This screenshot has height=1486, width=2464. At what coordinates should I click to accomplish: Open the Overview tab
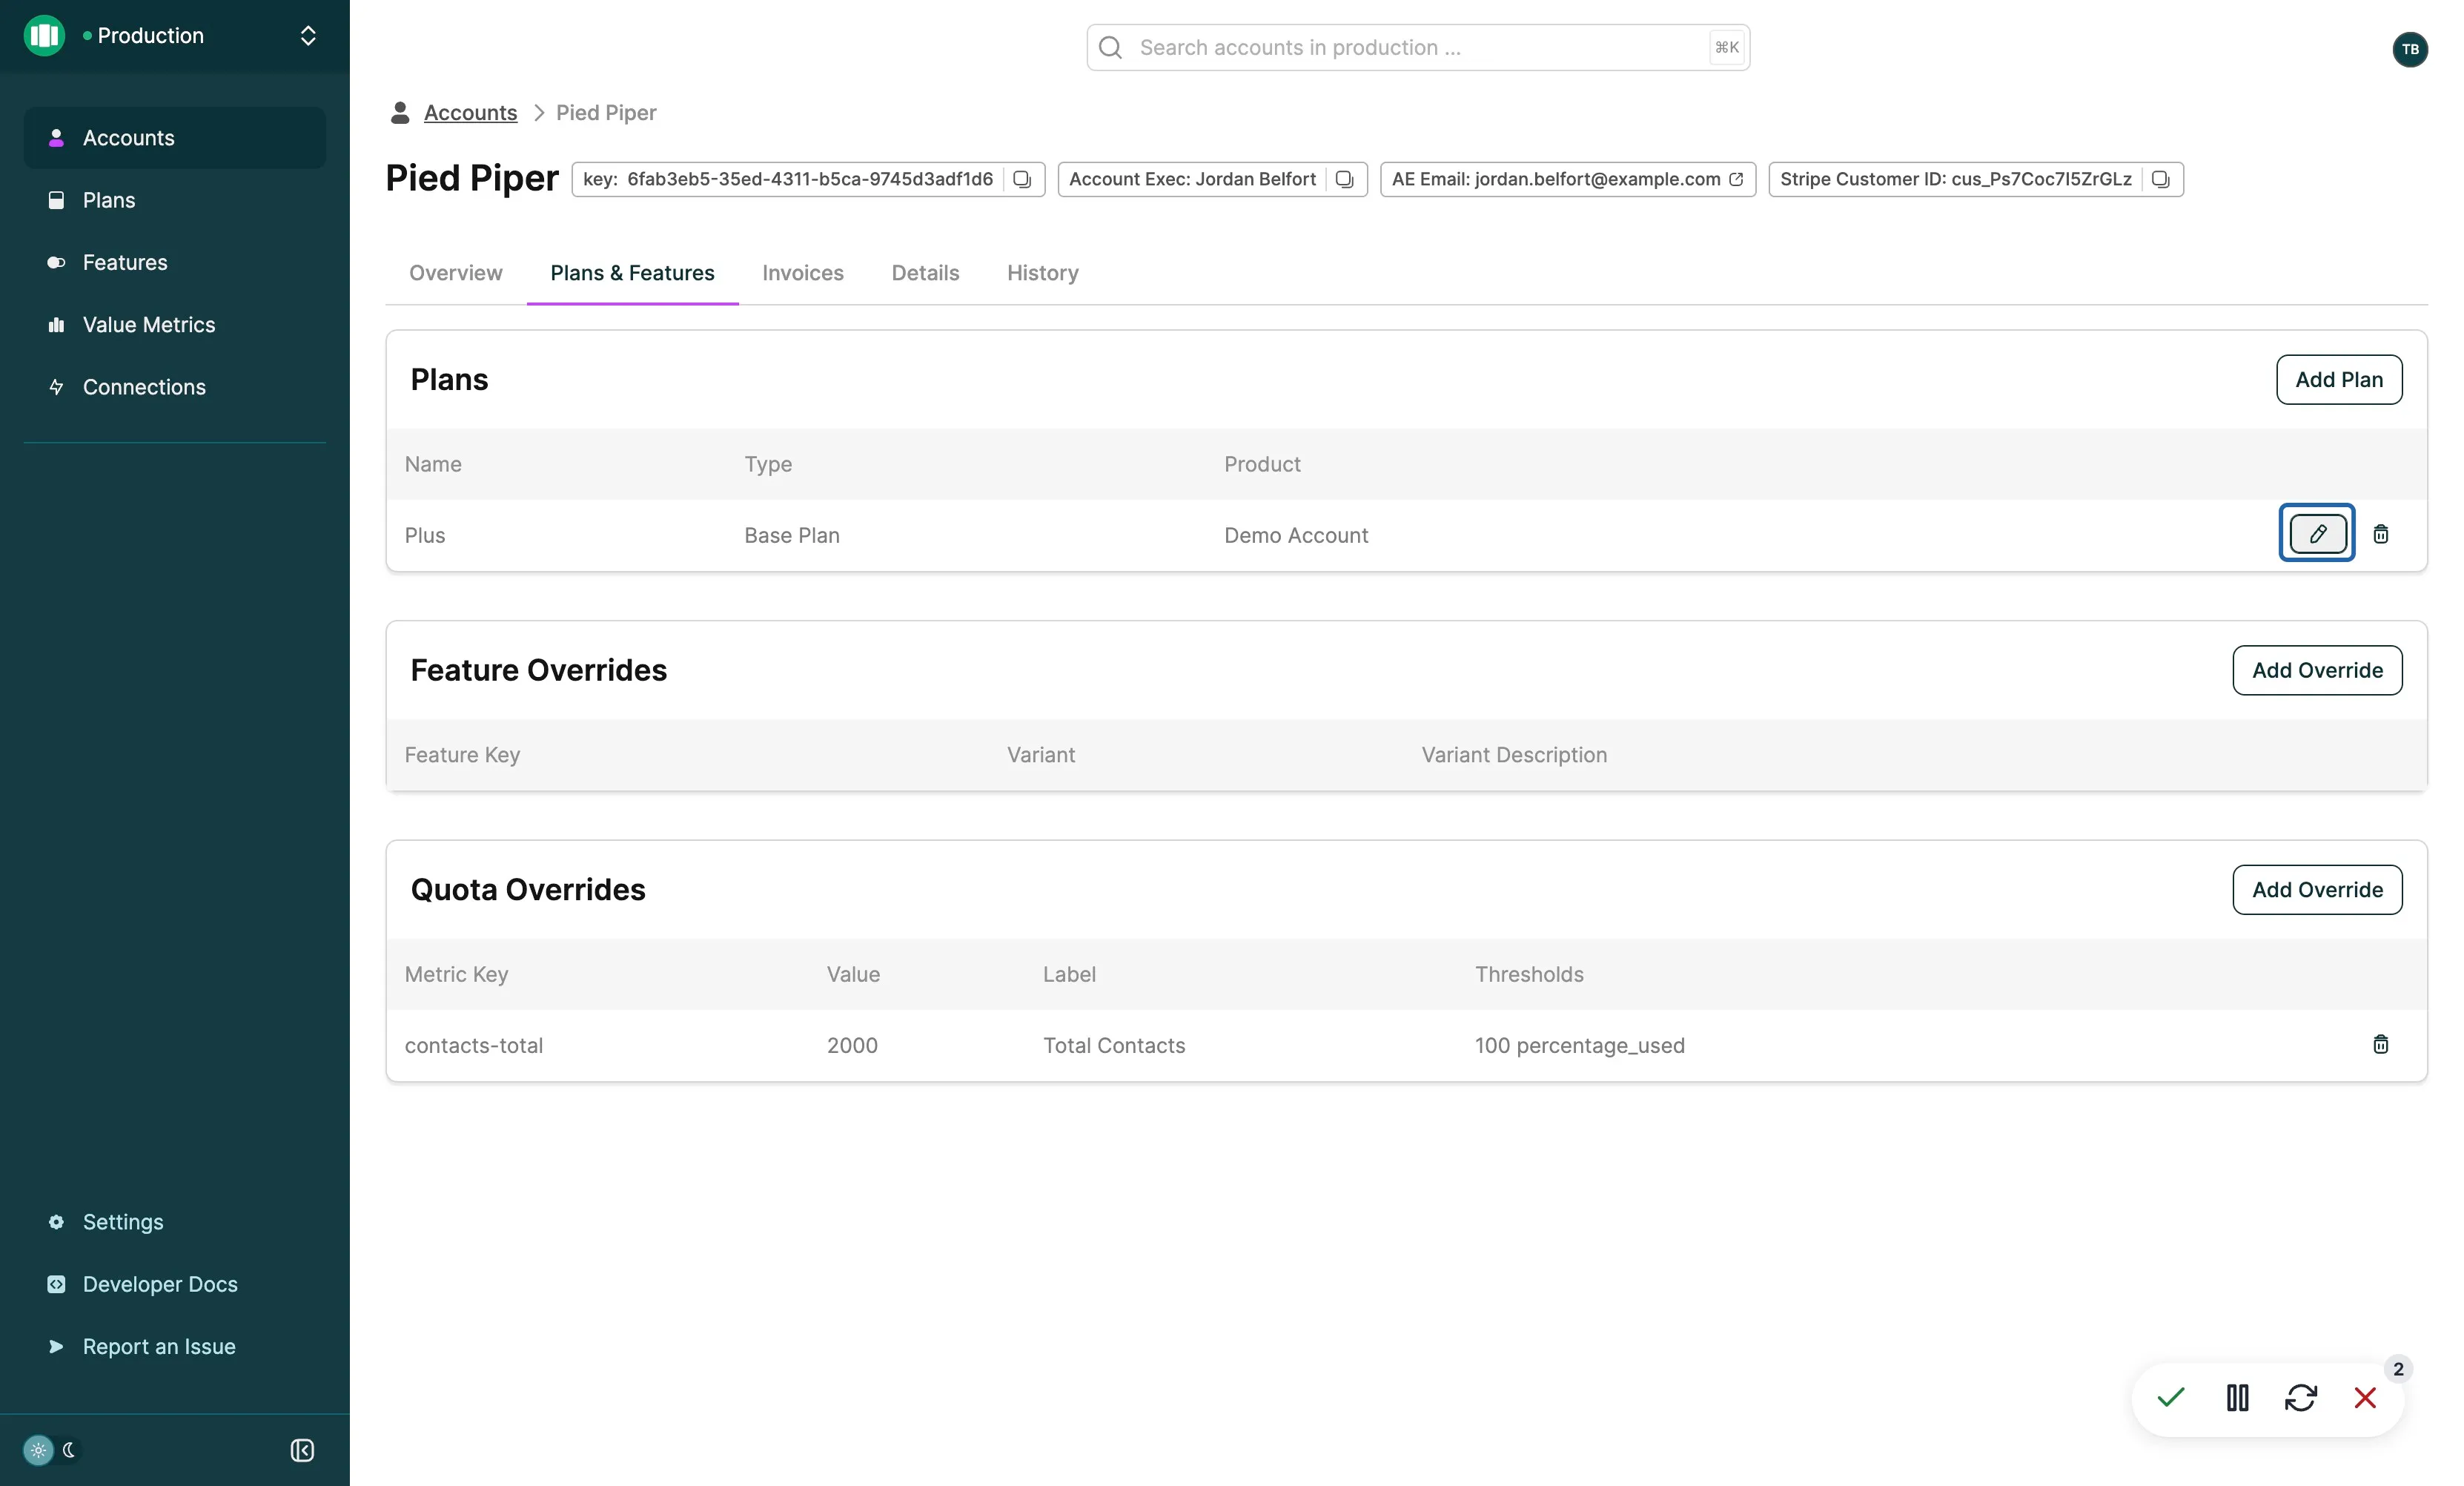point(456,273)
